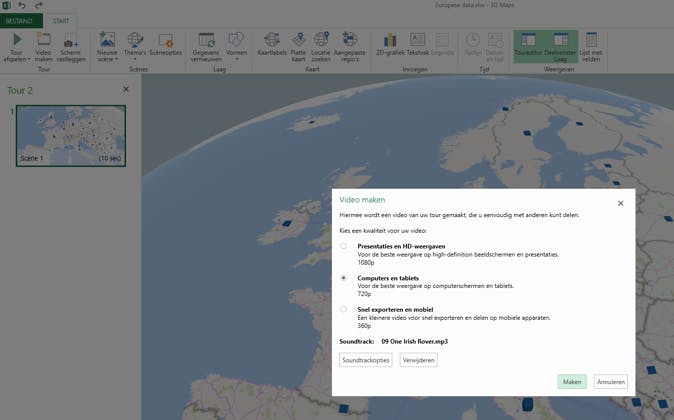Expand the Nieuwe scène dropdown arrow
This screenshot has width=674, height=420.
[116, 59]
